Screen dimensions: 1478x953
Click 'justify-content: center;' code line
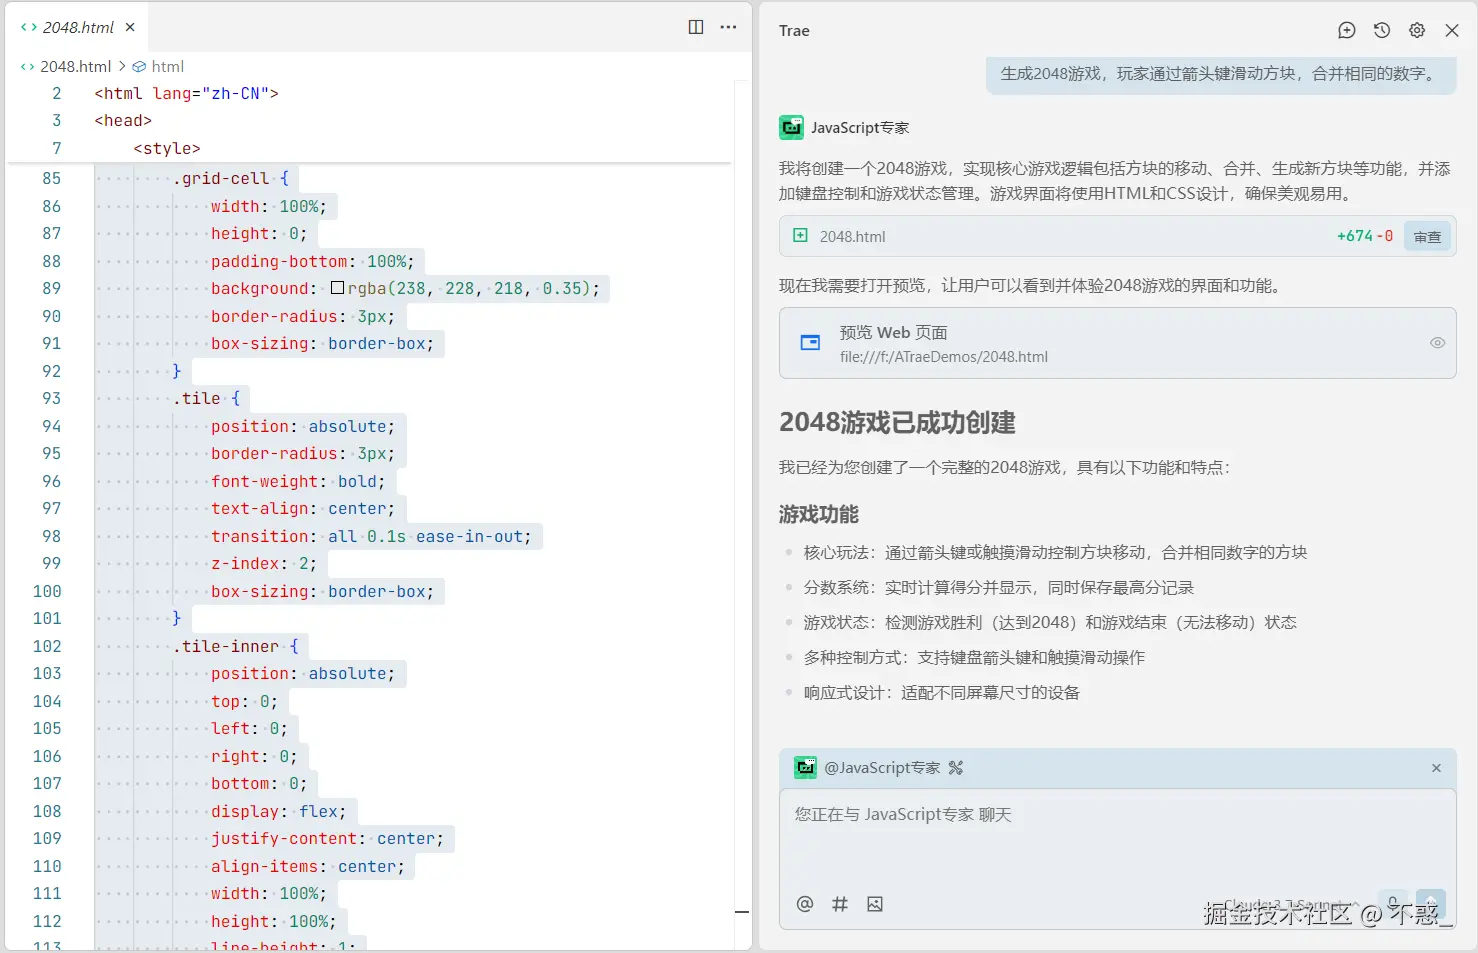(x=327, y=838)
